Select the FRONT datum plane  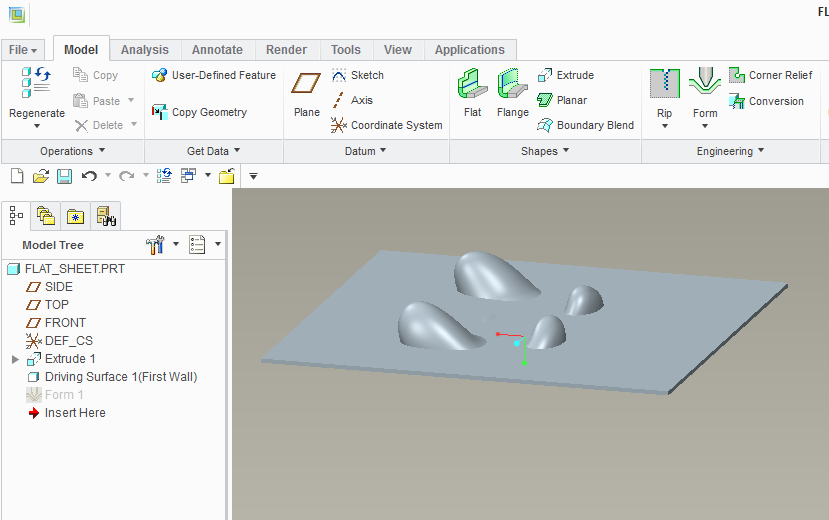[56, 323]
